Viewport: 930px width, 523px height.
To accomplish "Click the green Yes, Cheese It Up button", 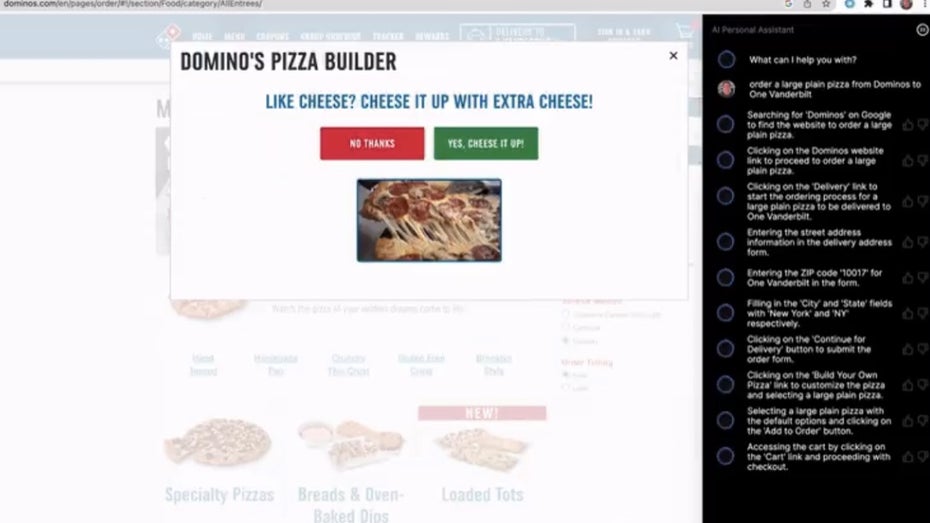I will (486, 143).
